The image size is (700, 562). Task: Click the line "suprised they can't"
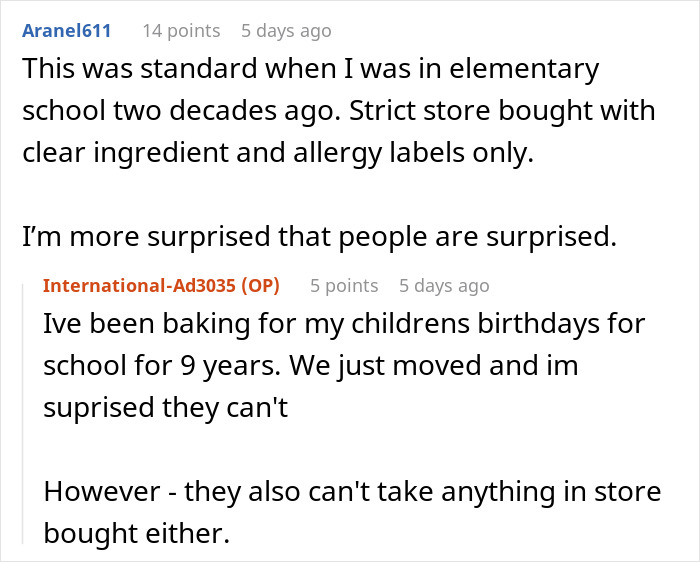(x=165, y=408)
